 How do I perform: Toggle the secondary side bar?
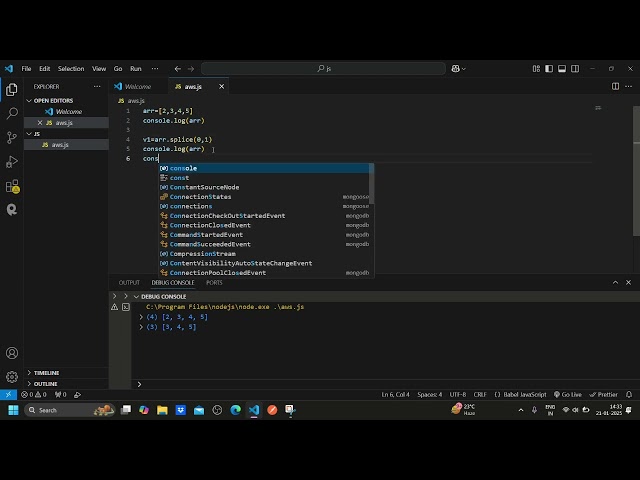(x=575, y=69)
